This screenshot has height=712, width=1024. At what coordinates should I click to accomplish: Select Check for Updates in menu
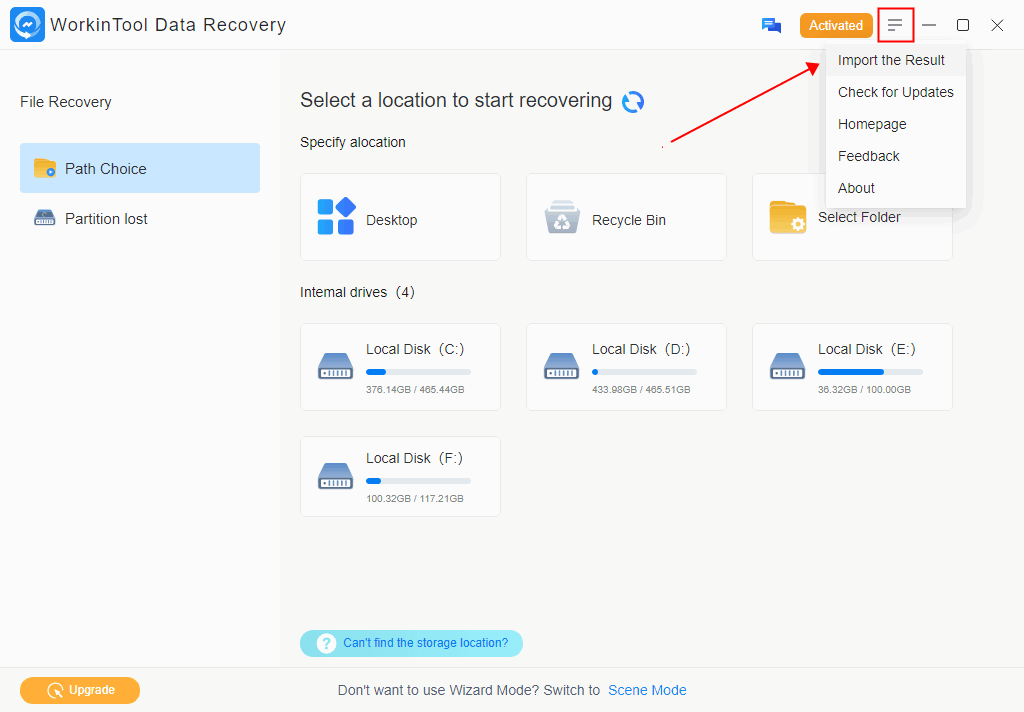point(895,92)
